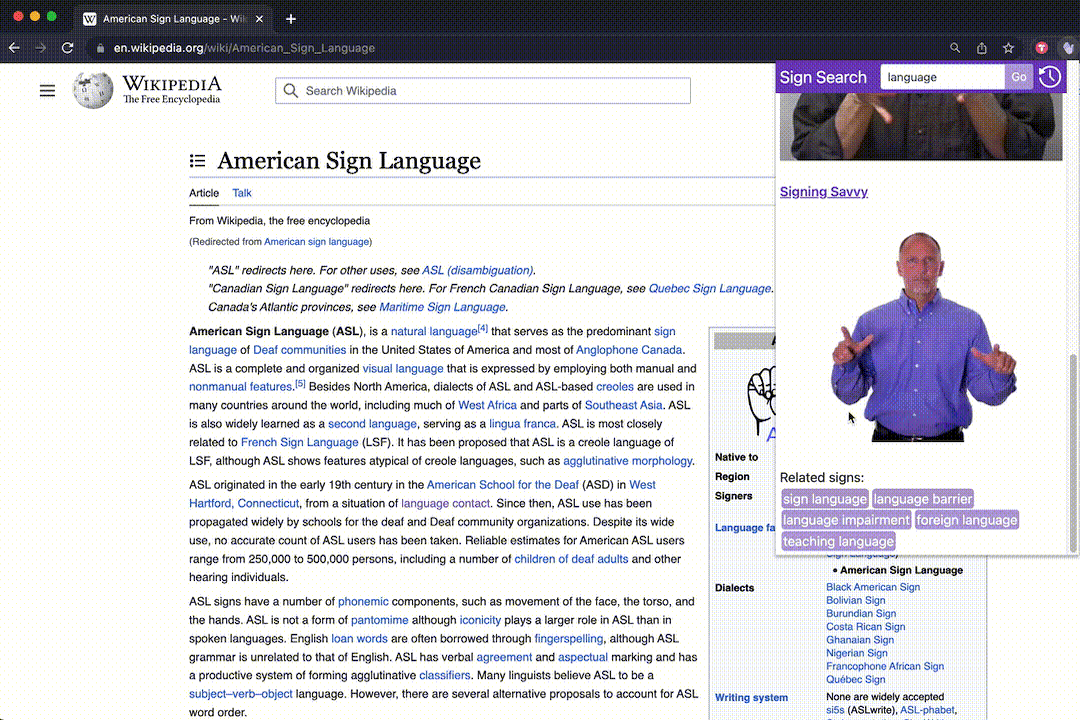Toggle the article table of contents icon
The height and width of the screenshot is (720, 1080).
tap(197, 161)
